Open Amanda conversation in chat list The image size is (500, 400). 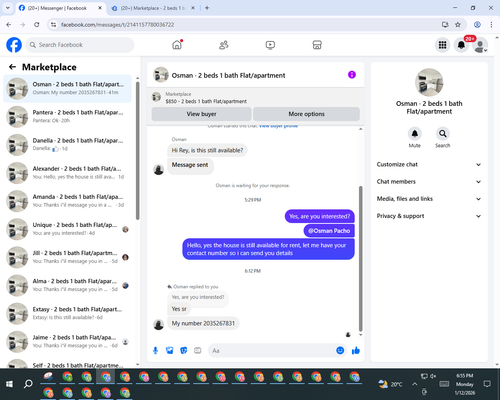coord(67,201)
